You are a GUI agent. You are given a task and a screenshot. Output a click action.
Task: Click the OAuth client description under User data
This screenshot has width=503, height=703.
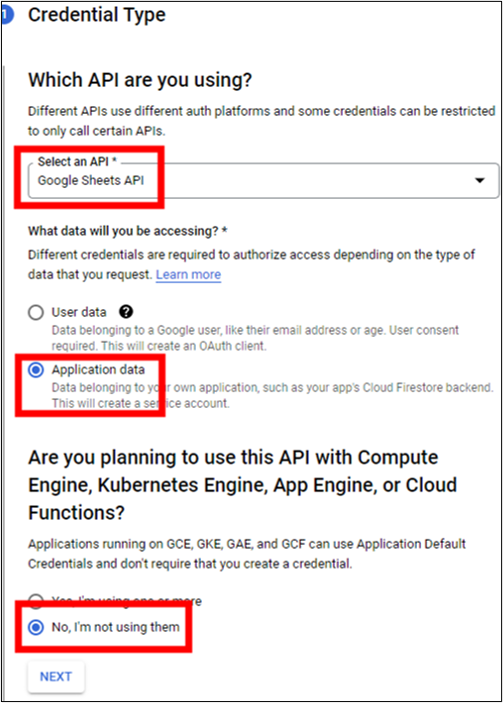[255, 338]
